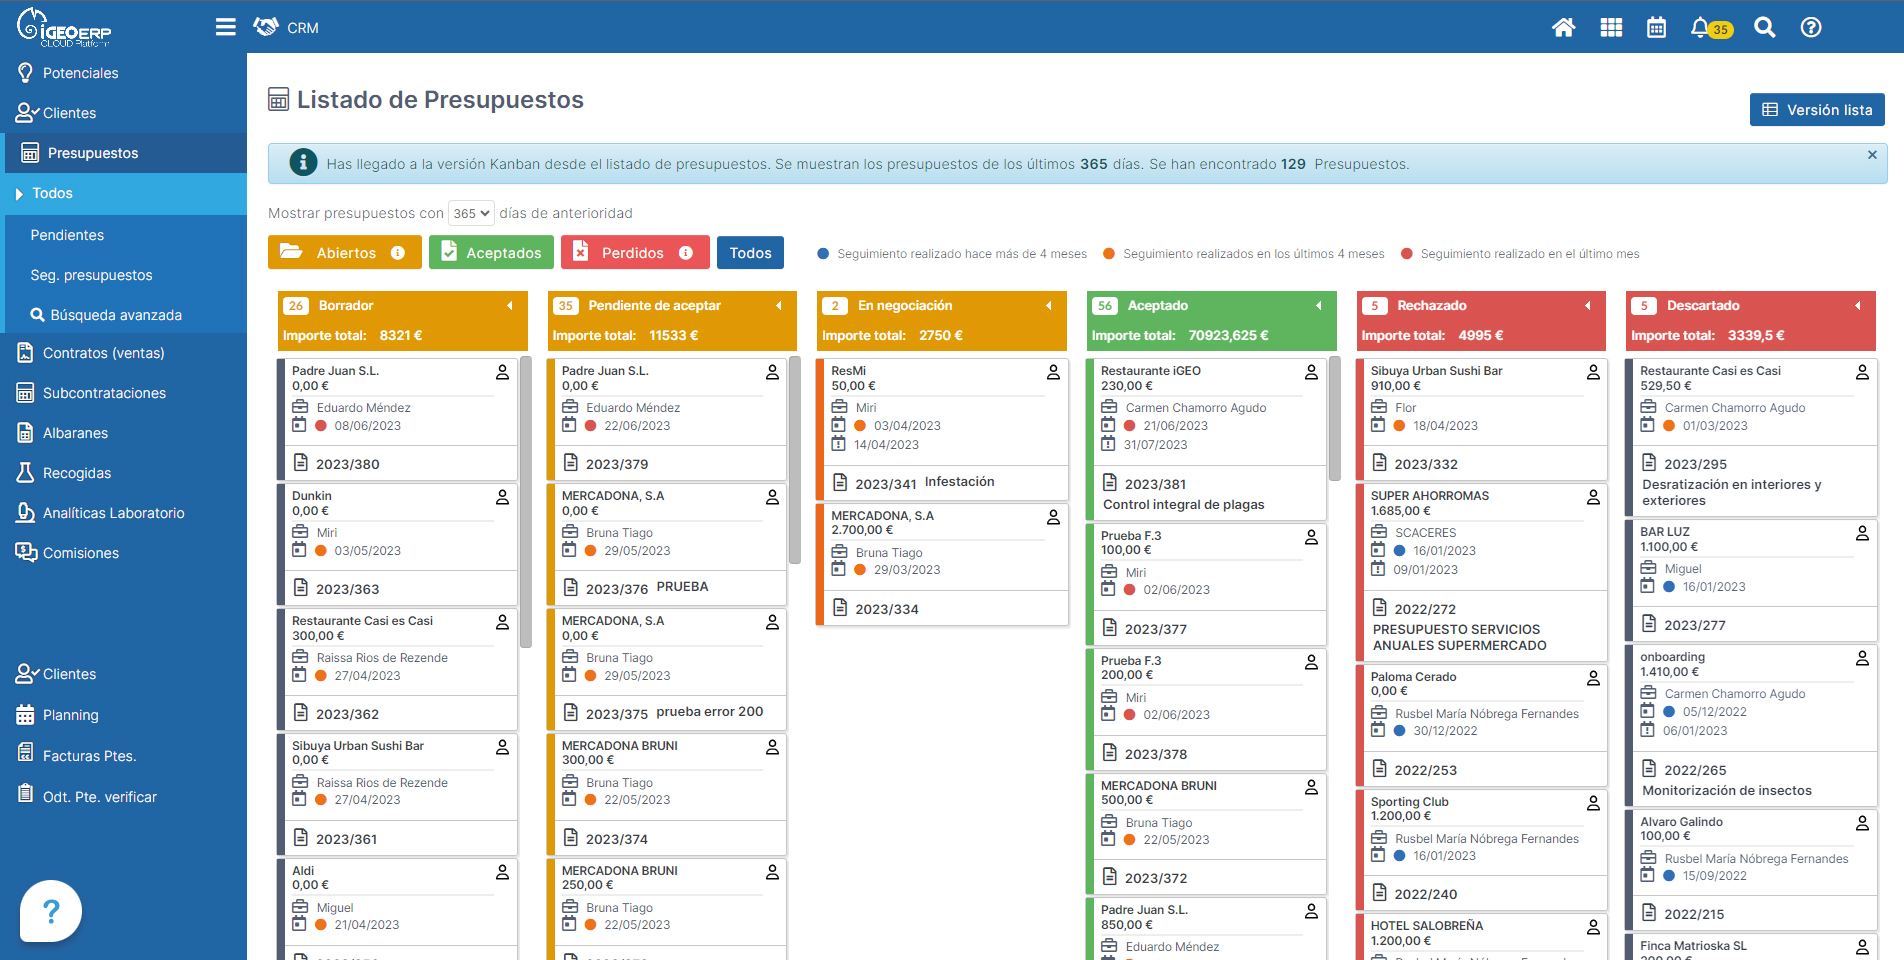Click the Aceptado column scrollbar
The width and height of the screenshot is (1904, 960).
tap(1335, 418)
